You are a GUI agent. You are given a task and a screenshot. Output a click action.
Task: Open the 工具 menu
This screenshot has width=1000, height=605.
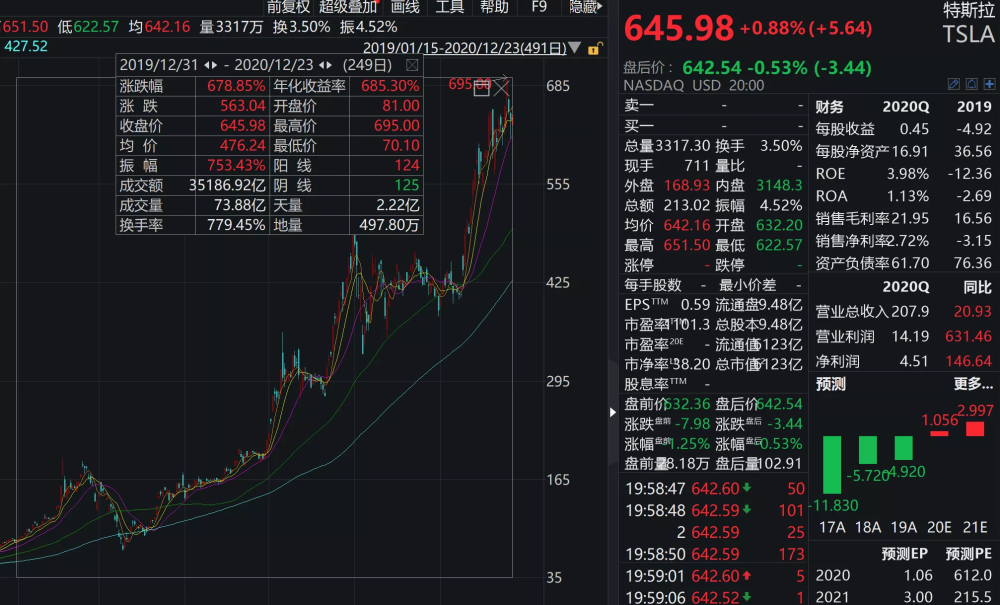pos(450,7)
